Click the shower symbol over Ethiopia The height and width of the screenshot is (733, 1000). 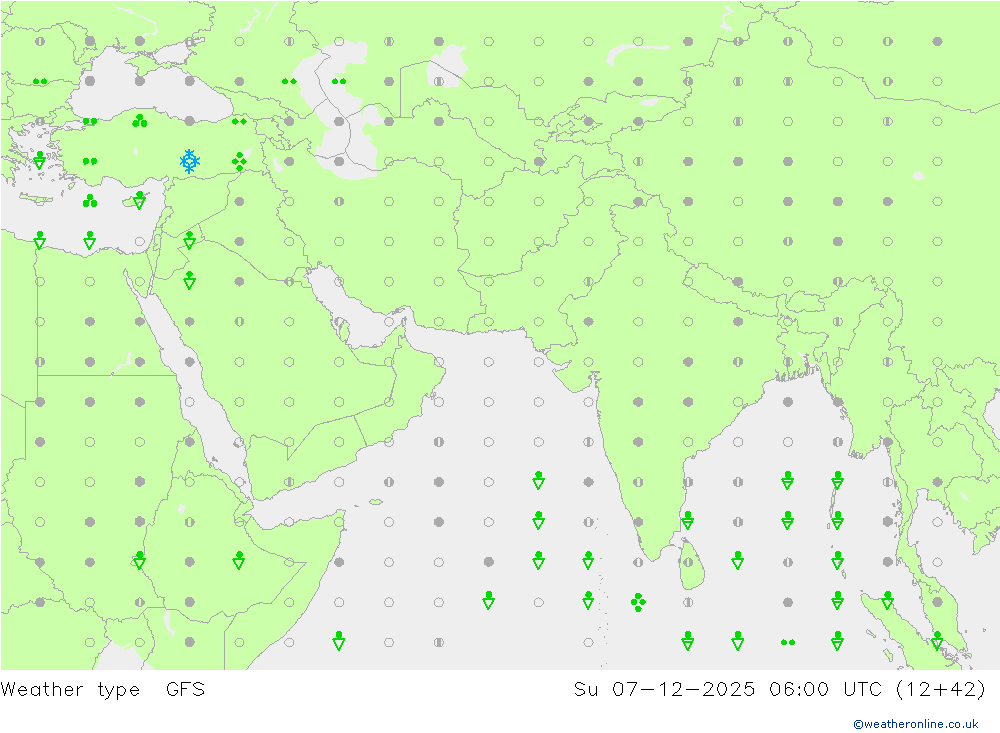click(239, 561)
